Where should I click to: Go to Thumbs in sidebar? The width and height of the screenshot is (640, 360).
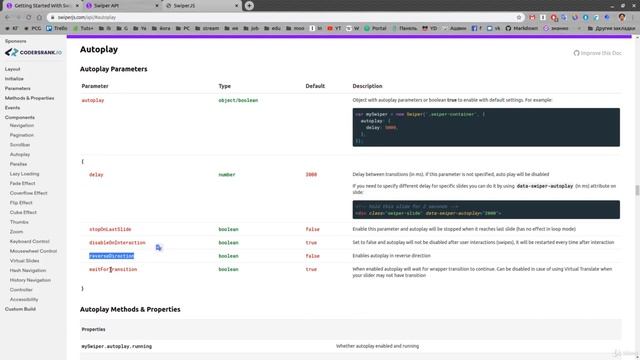[x=19, y=222]
